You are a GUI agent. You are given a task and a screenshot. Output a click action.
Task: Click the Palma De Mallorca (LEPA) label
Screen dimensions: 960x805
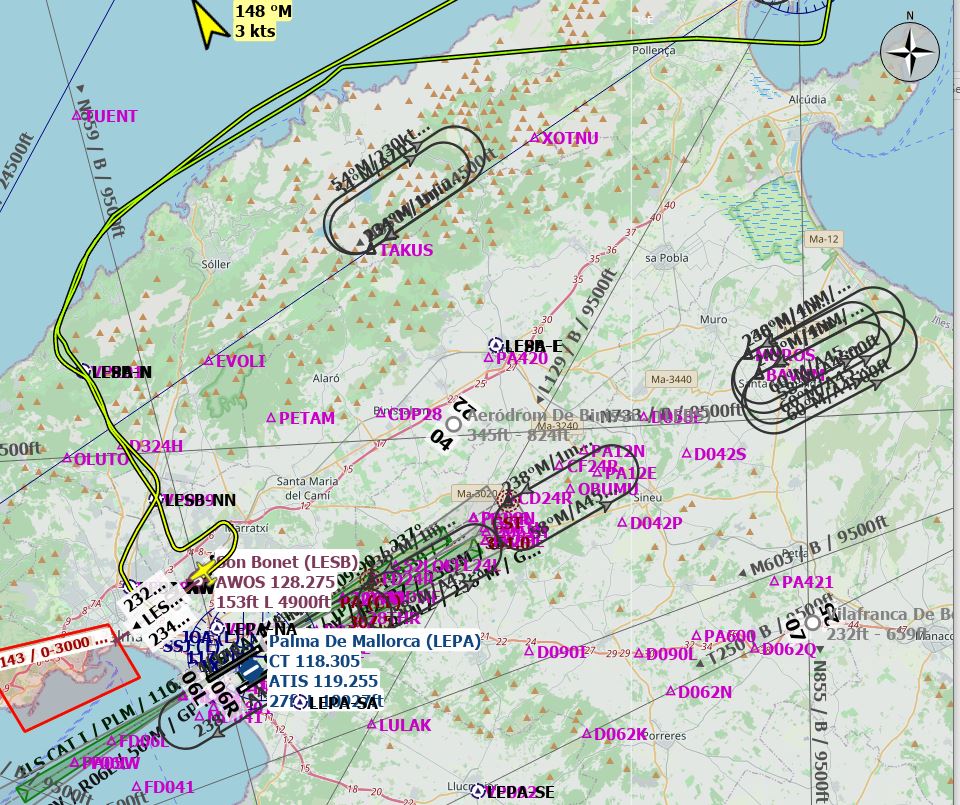pos(373,641)
